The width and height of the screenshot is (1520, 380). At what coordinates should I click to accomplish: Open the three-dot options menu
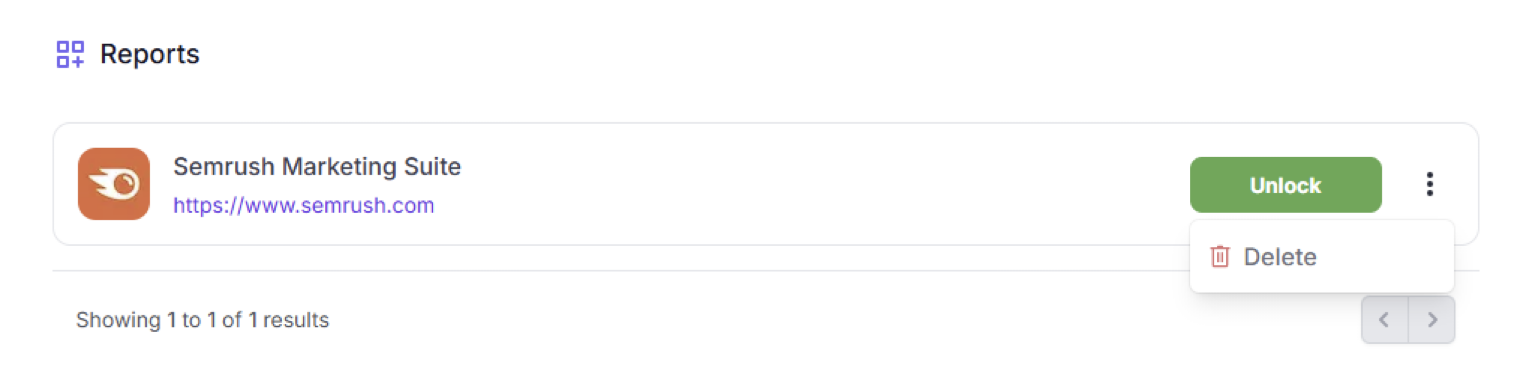click(1430, 184)
